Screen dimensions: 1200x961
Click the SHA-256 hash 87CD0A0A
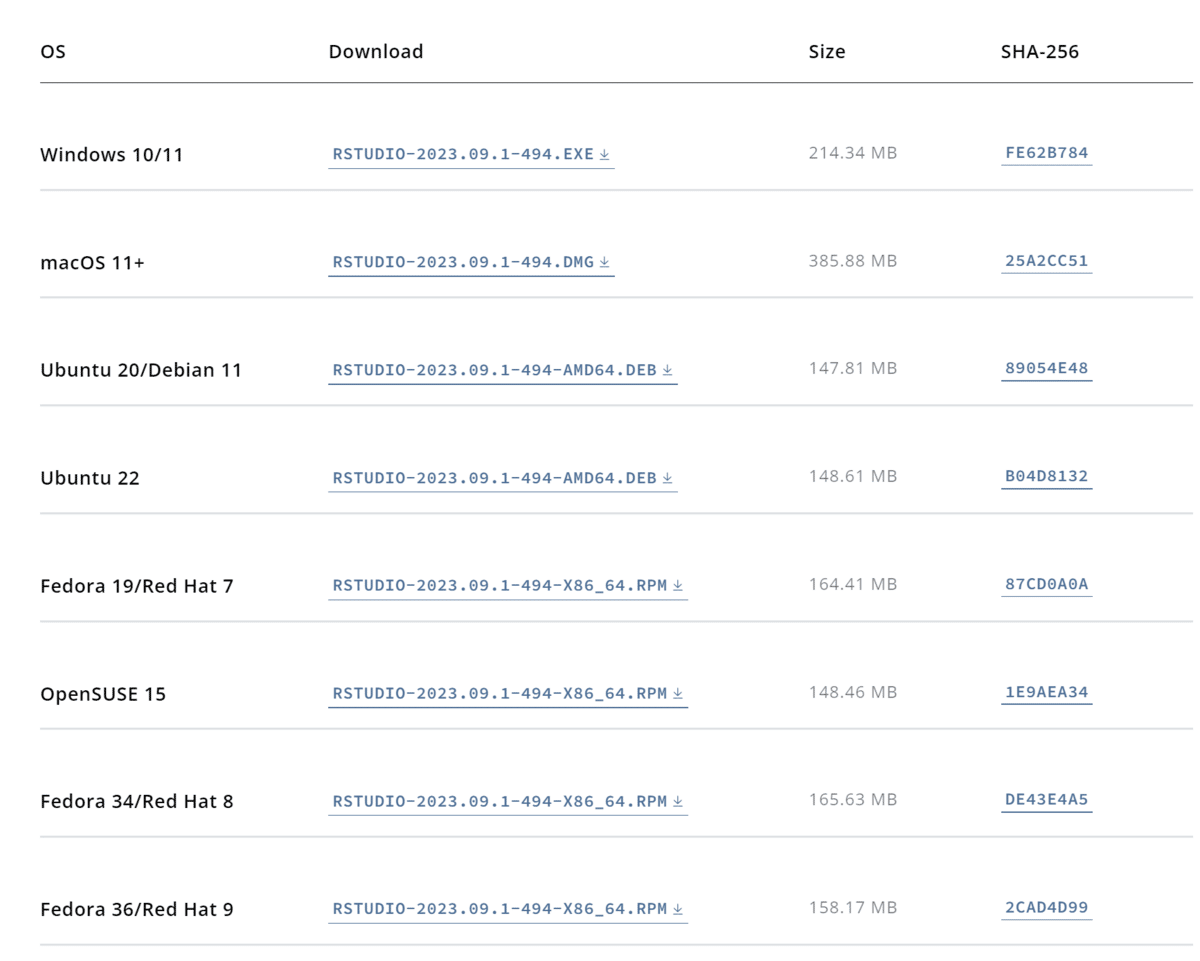coord(1046,585)
